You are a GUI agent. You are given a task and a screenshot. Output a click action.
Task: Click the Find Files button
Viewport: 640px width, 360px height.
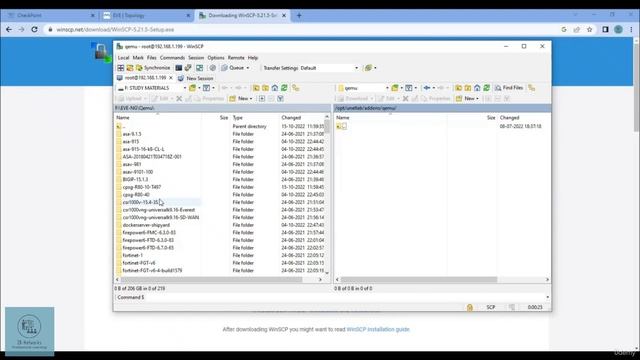[x=509, y=88]
